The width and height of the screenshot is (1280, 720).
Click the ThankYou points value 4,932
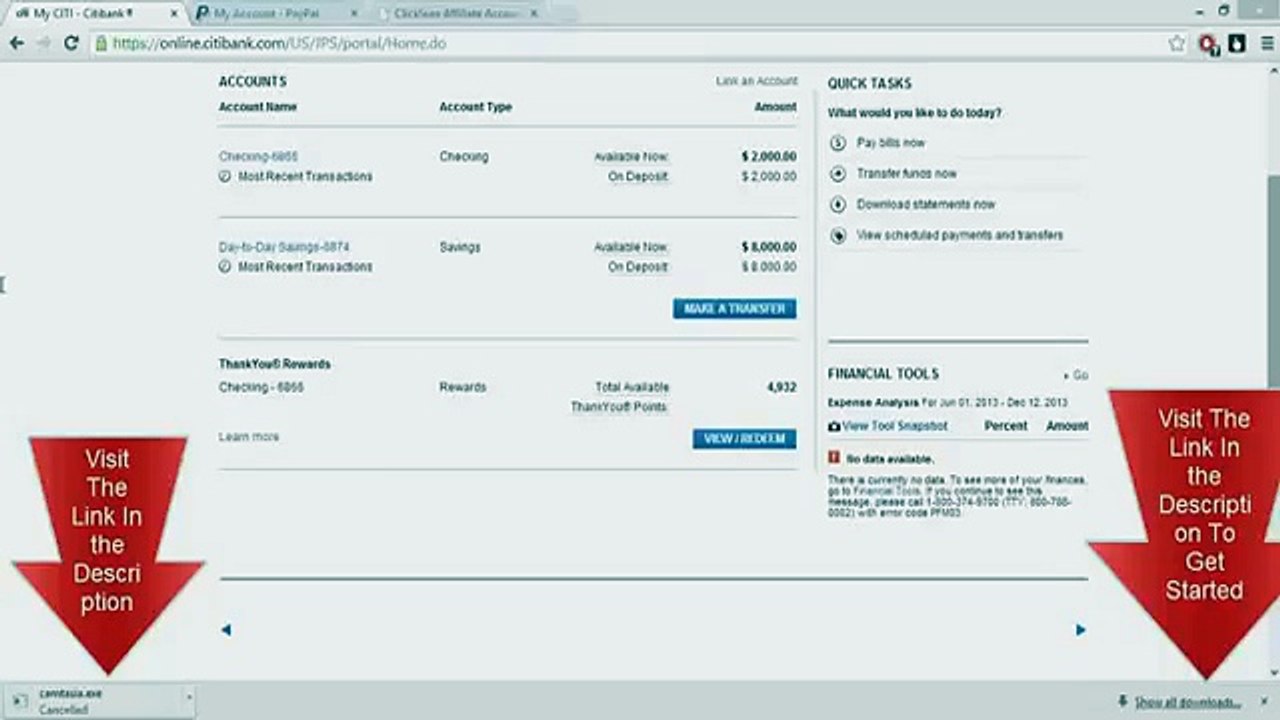(x=782, y=387)
